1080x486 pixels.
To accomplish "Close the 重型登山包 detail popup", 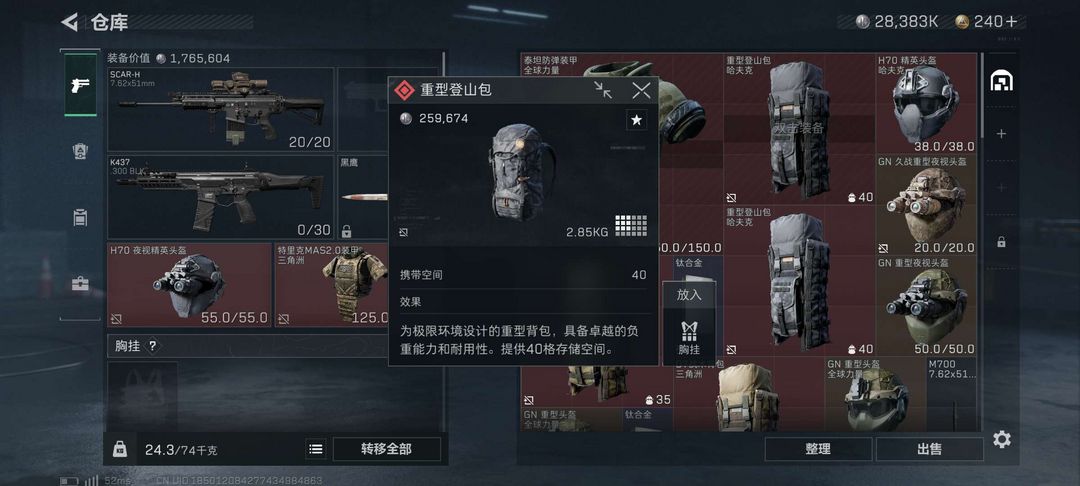I will pyautogui.click(x=641, y=89).
